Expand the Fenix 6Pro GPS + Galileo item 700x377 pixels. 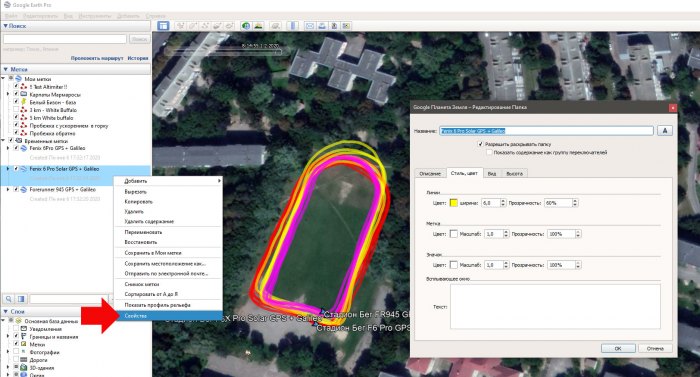[x=8, y=148]
